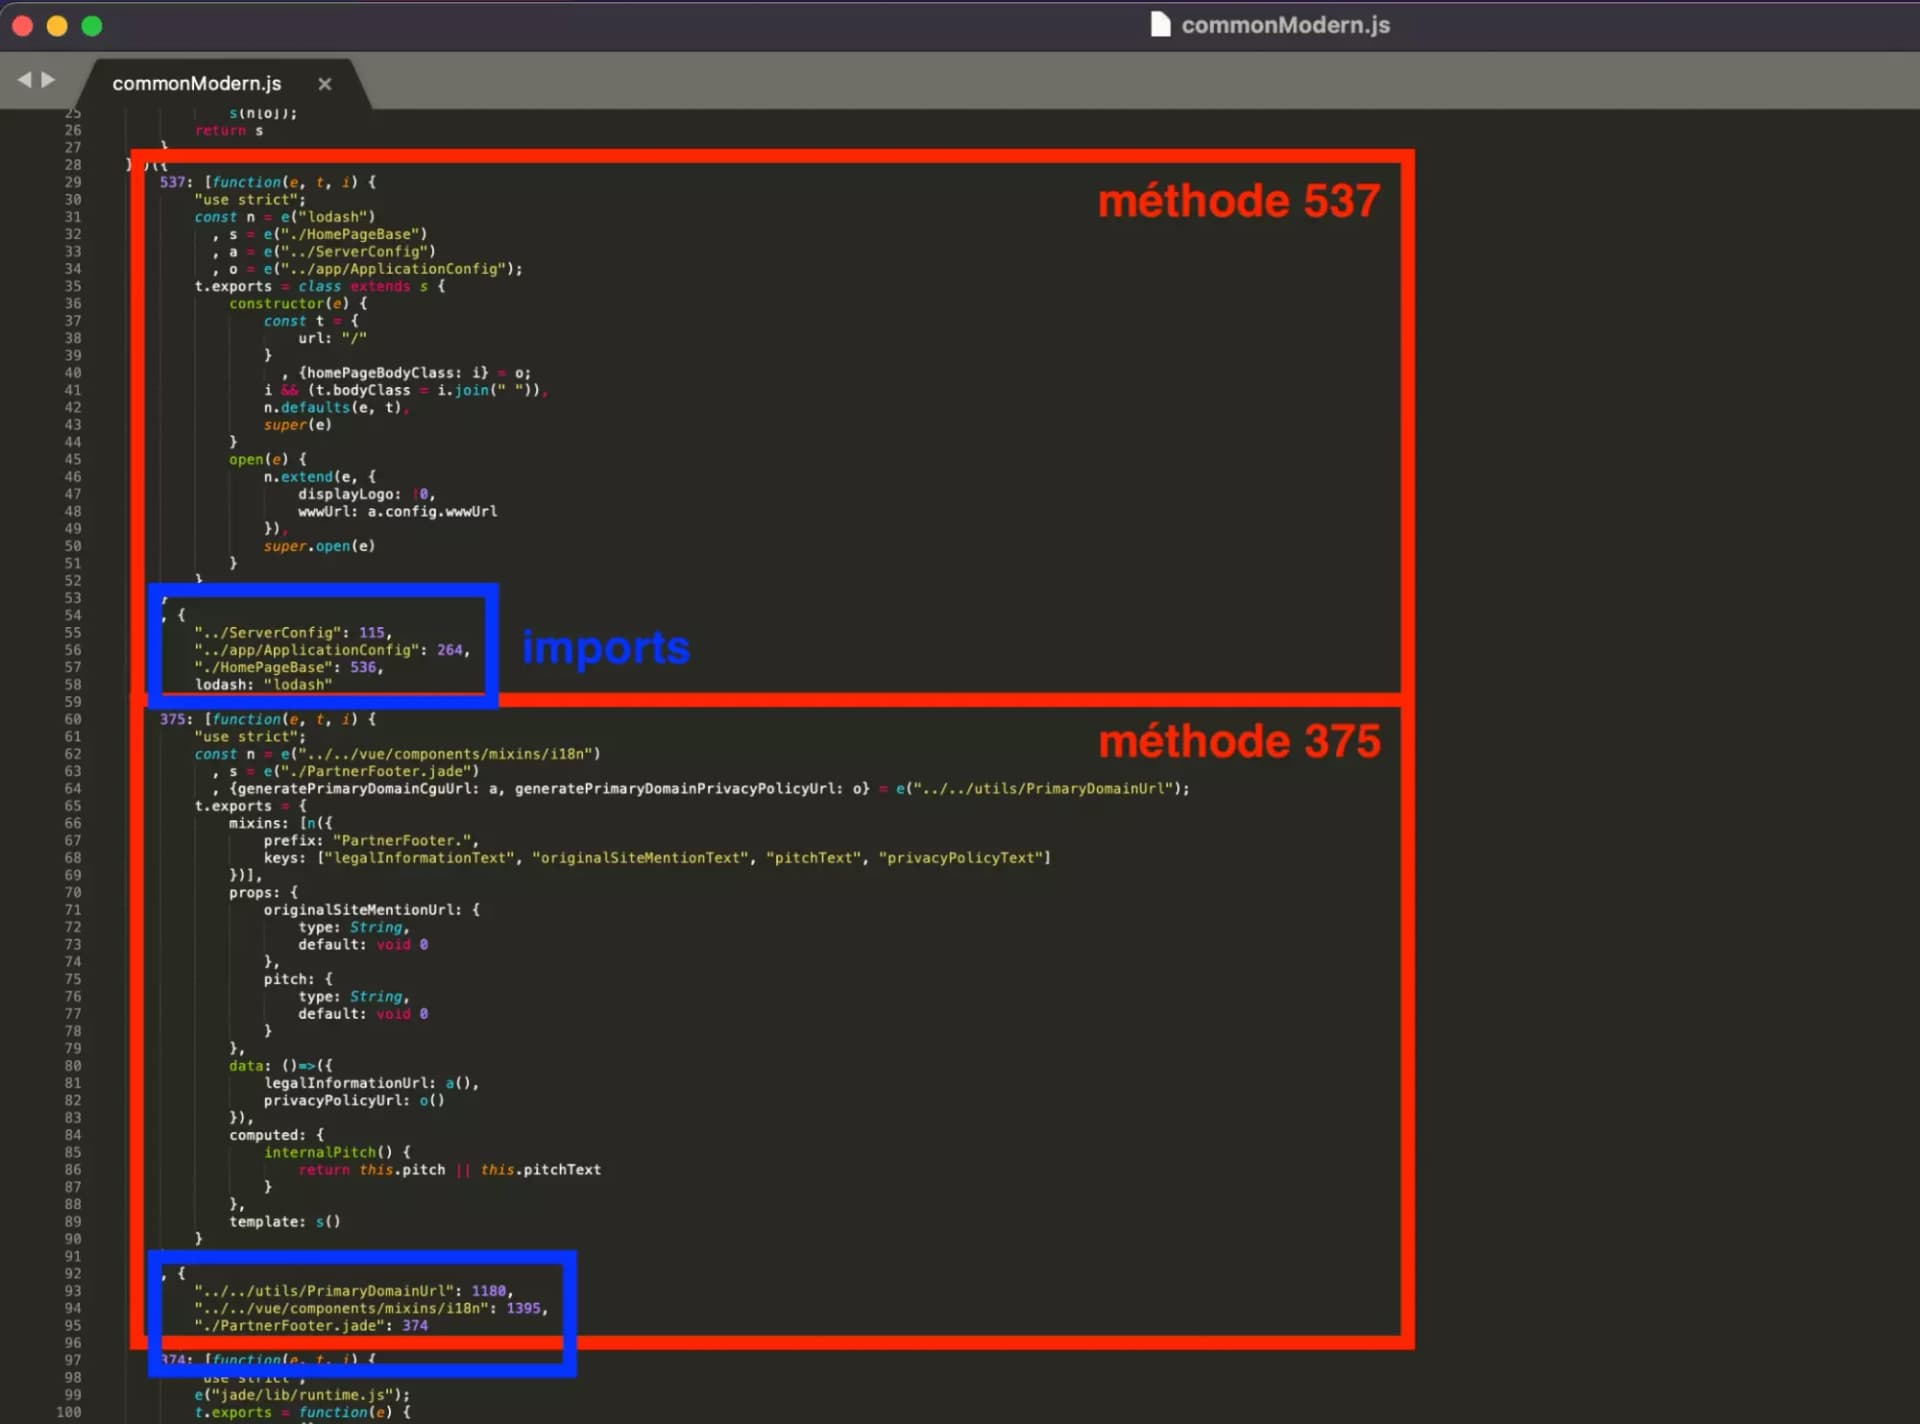Select the commonModern.js tab
The height and width of the screenshot is (1424, 1920).
pos(197,84)
